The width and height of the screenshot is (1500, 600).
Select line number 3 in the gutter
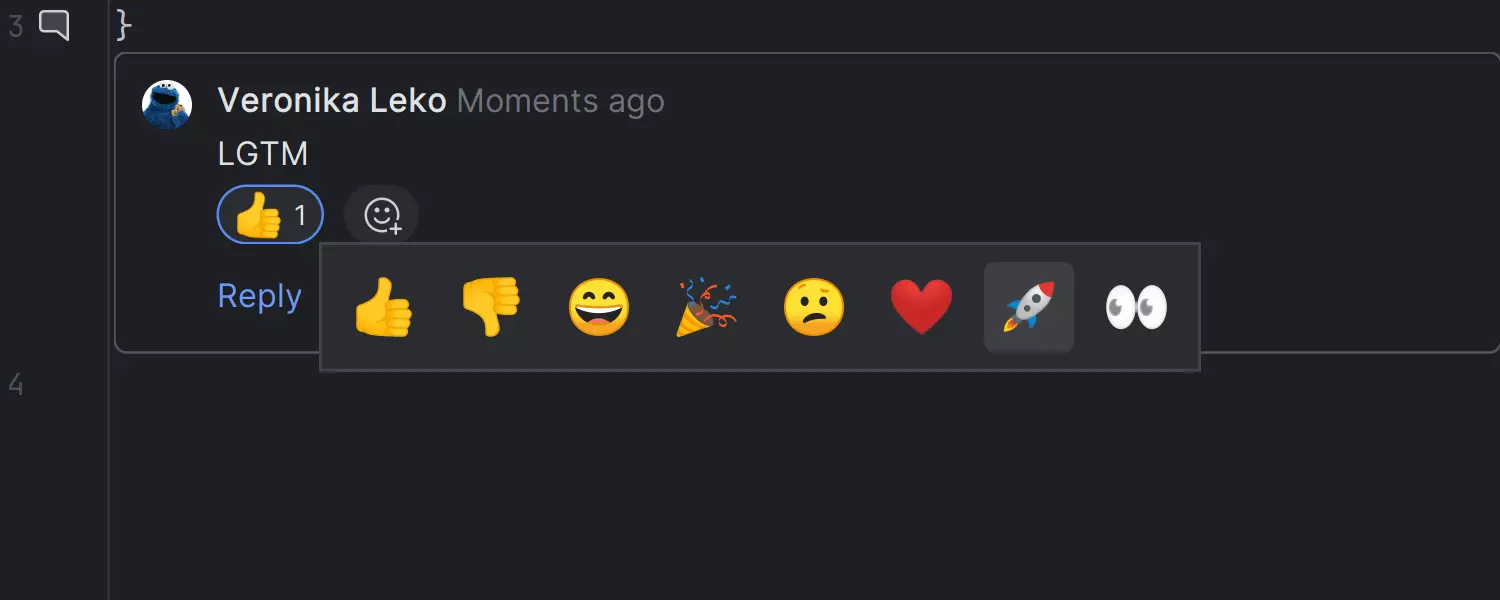(15, 26)
